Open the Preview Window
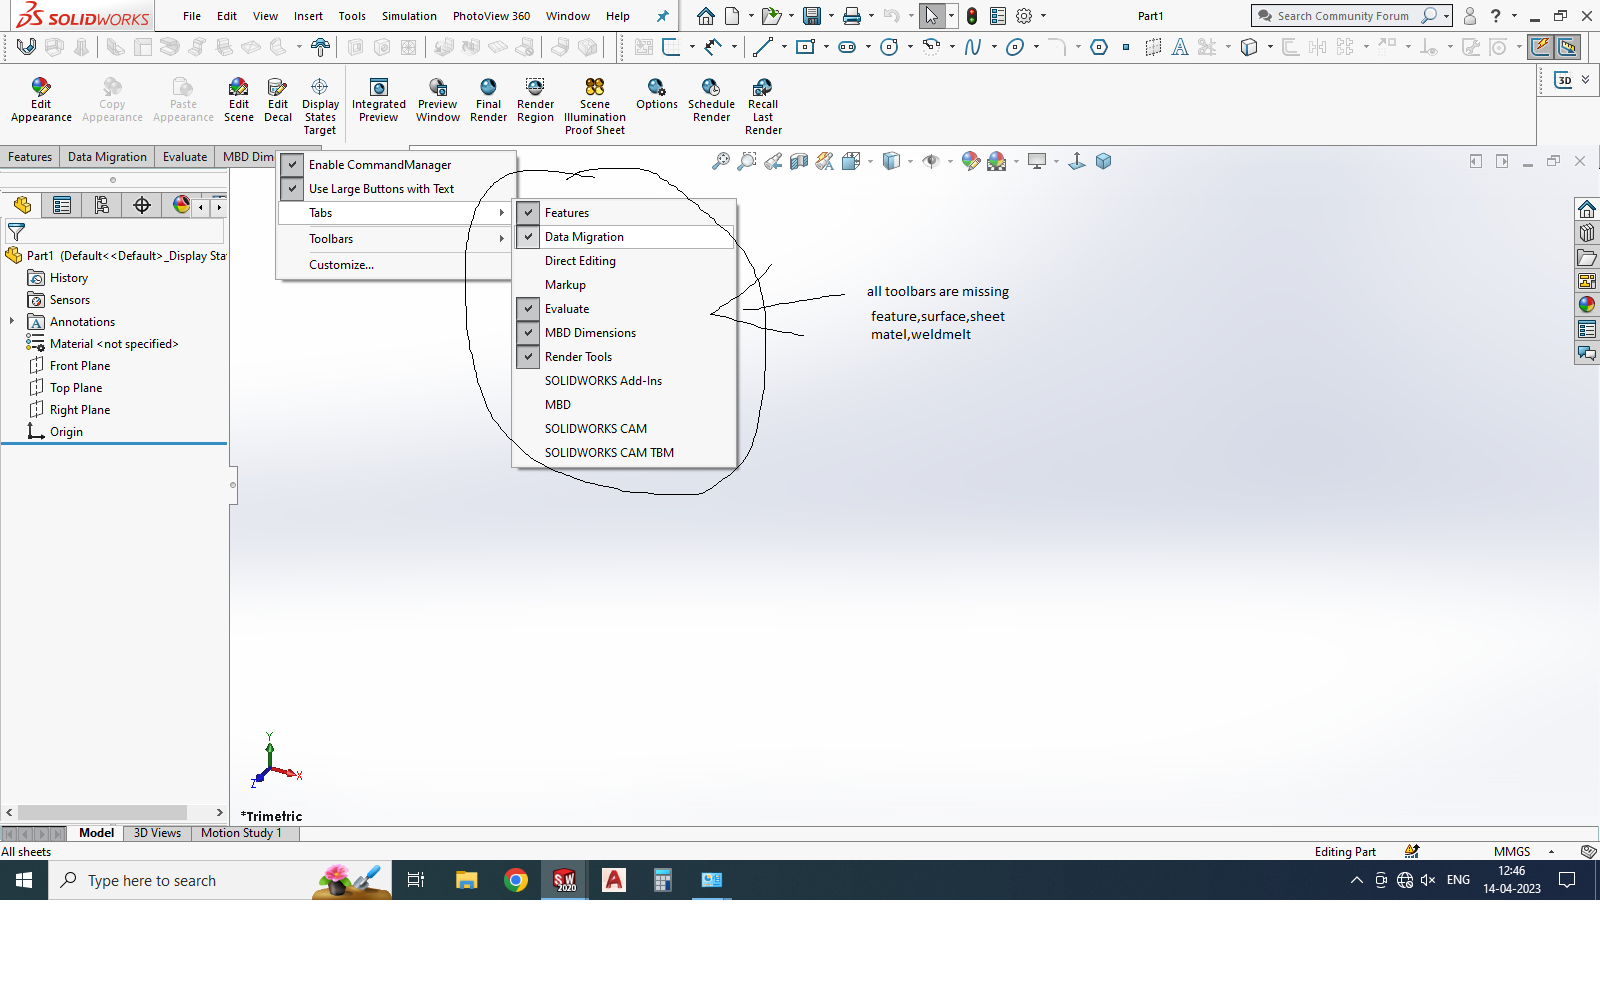This screenshot has height=1004, width=1600. coord(438,100)
